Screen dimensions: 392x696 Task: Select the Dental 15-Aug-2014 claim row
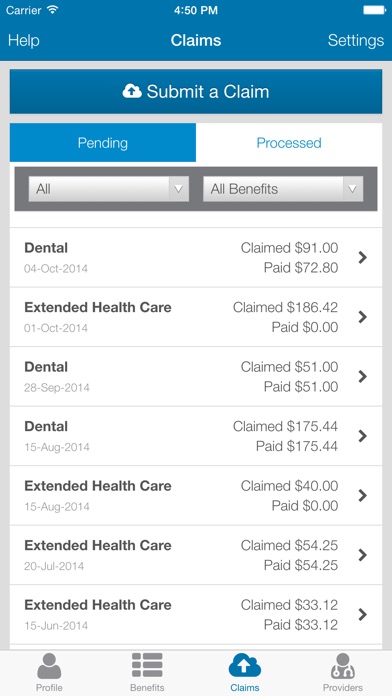196,436
